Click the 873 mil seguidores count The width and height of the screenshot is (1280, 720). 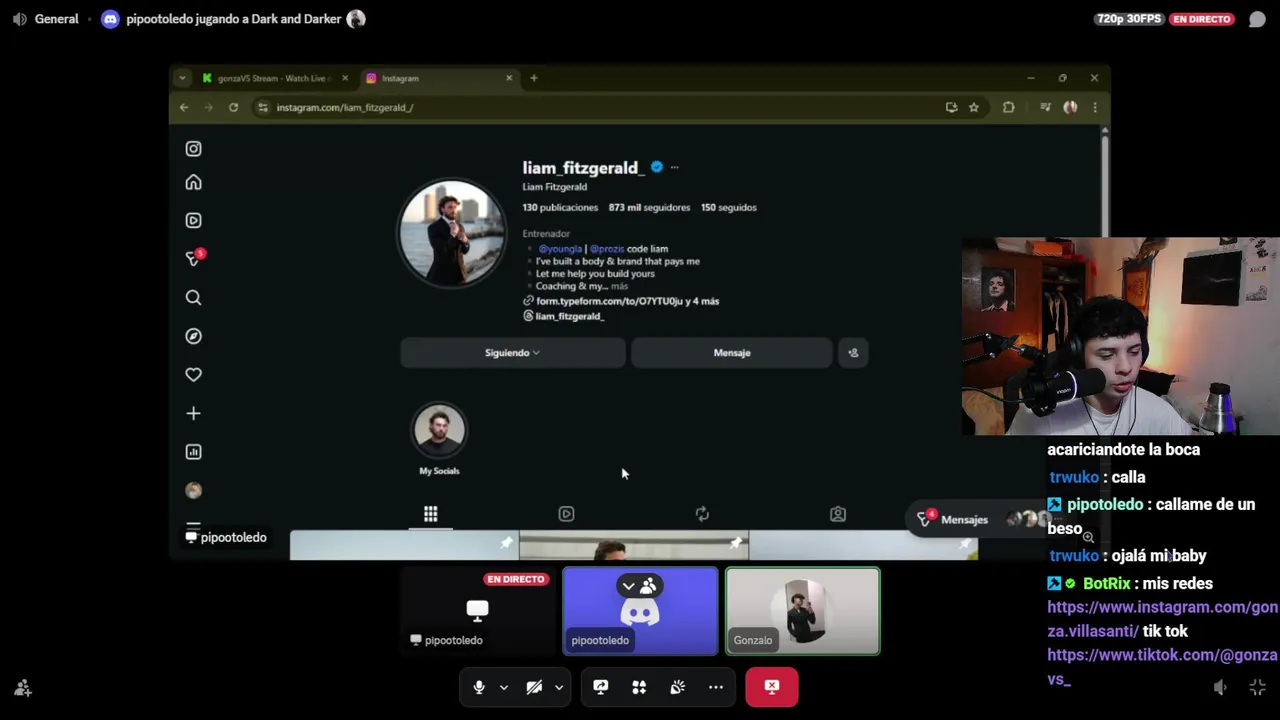649,208
